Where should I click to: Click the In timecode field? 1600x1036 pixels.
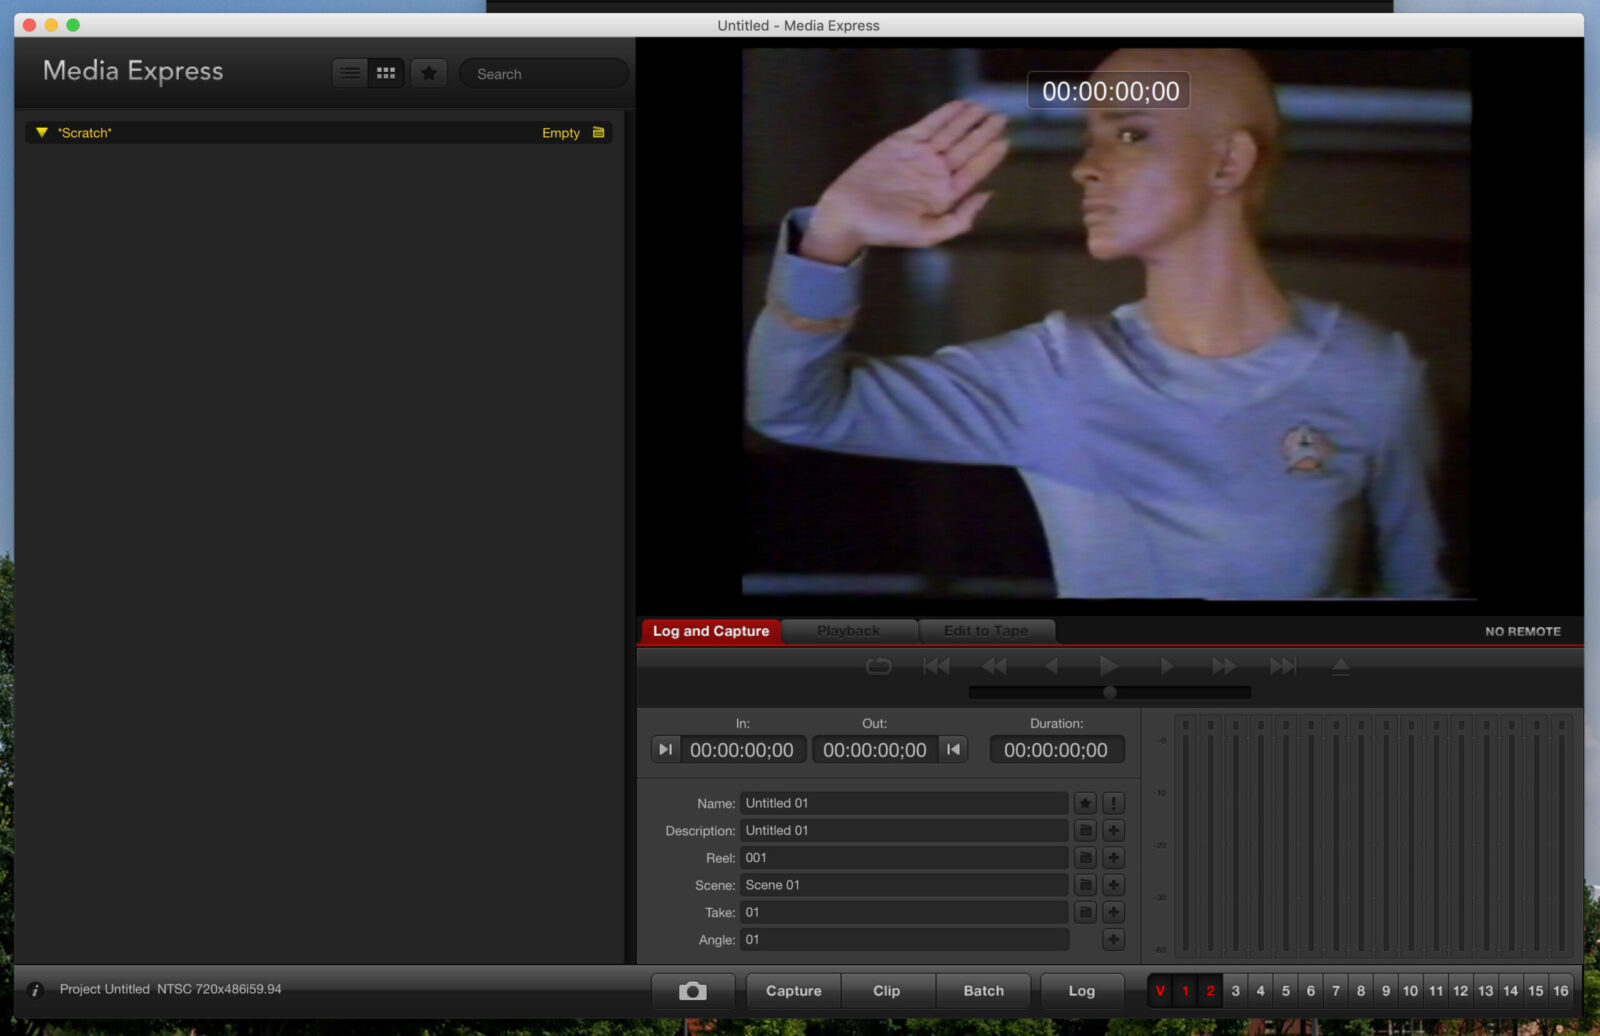pyautogui.click(x=742, y=750)
